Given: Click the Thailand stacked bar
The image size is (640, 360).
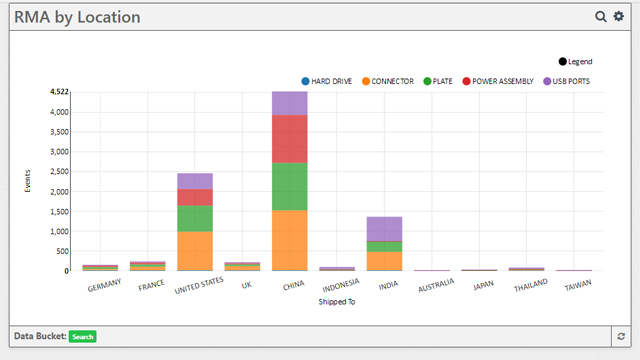Looking at the screenshot, I should [x=527, y=269].
